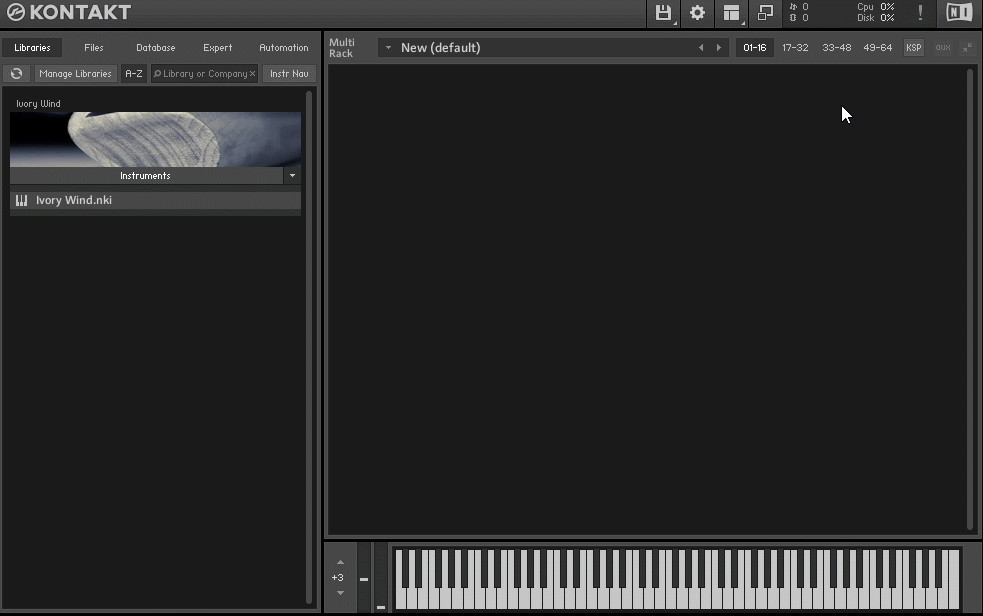Click the voice count readout

(799, 7)
